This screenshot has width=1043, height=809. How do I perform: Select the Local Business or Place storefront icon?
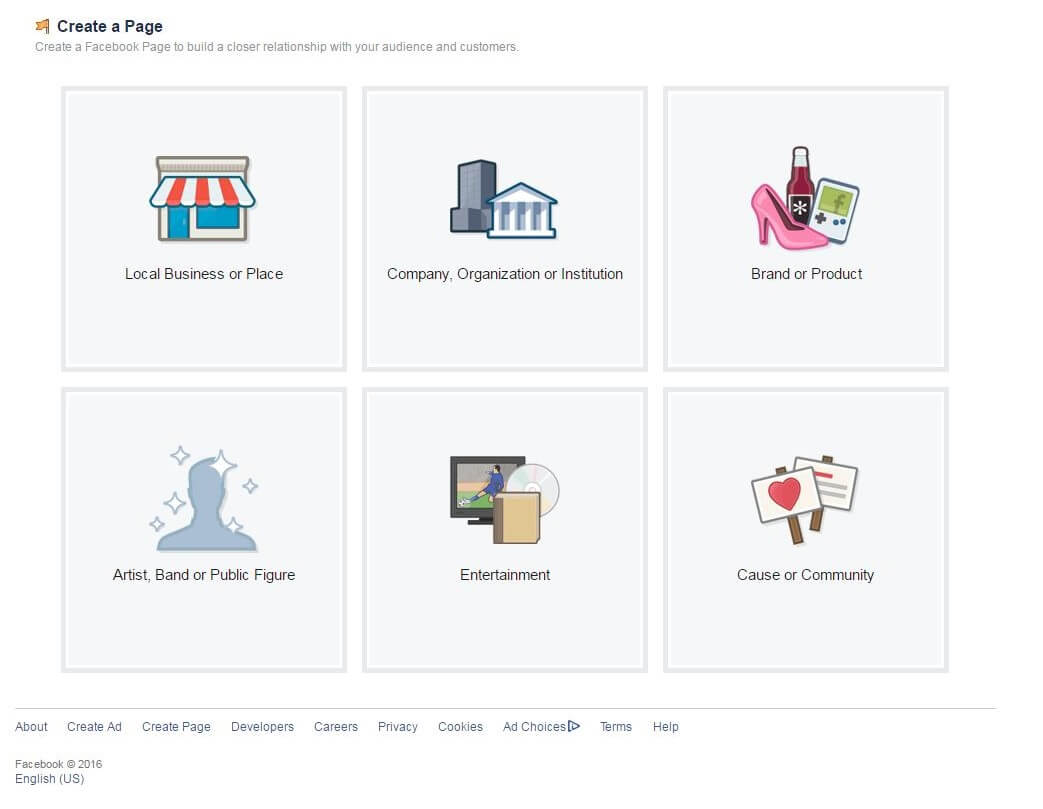[204, 197]
